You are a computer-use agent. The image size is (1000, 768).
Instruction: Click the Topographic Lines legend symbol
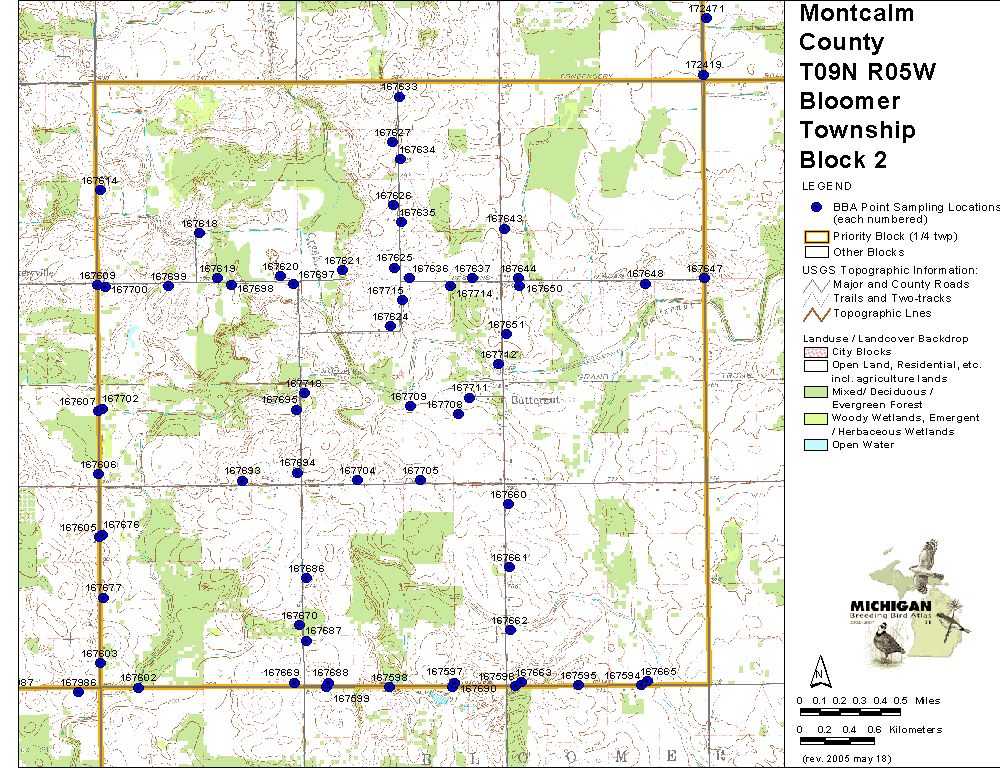[816, 313]
